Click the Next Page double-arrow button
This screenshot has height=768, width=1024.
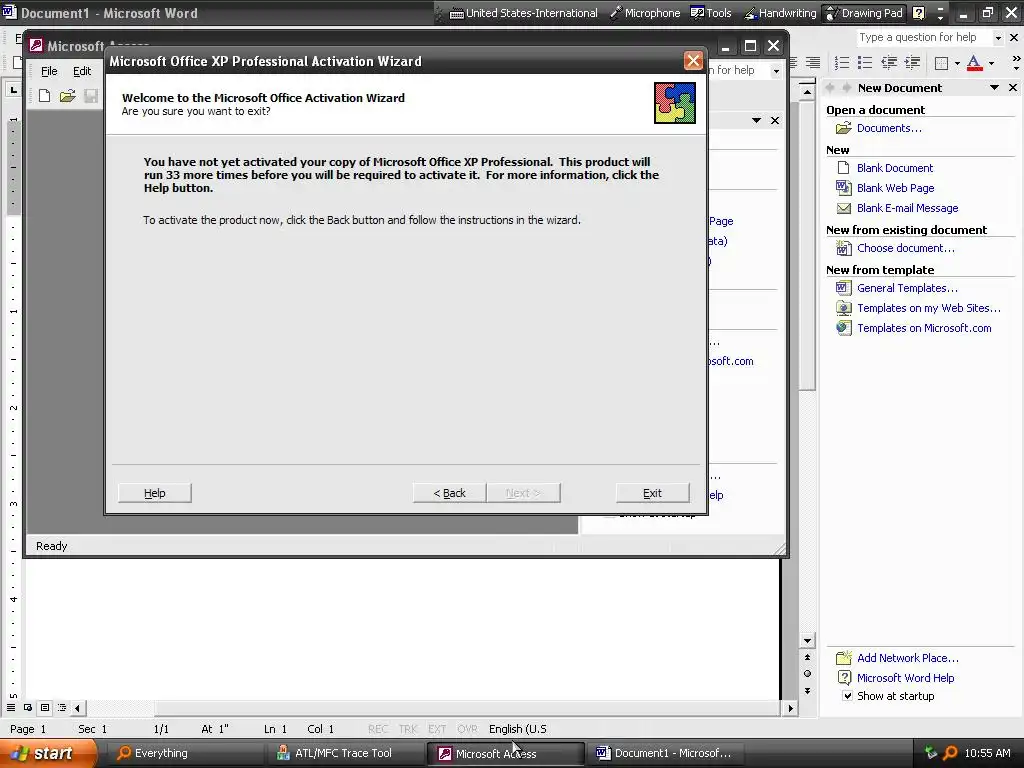pyautogui.click(x=807, y=691)
